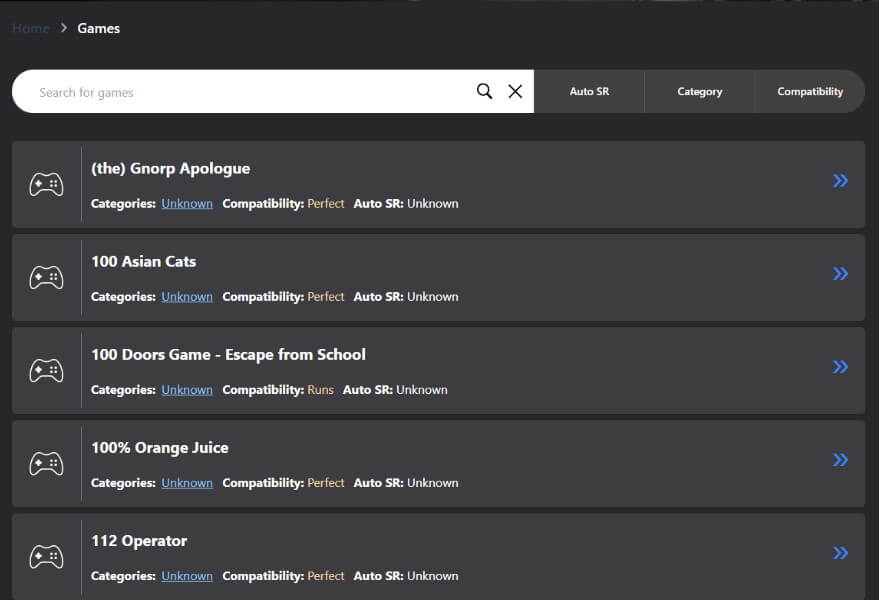
Task: Click Perfect compatibility value for 100% Orange Juice
Action: (326, 483)
